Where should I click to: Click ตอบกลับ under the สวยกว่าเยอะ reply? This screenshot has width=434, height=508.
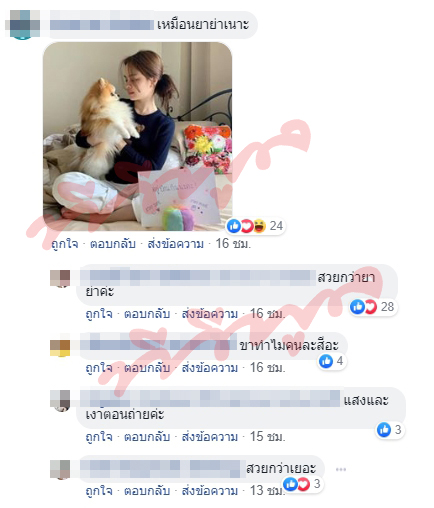147,491
